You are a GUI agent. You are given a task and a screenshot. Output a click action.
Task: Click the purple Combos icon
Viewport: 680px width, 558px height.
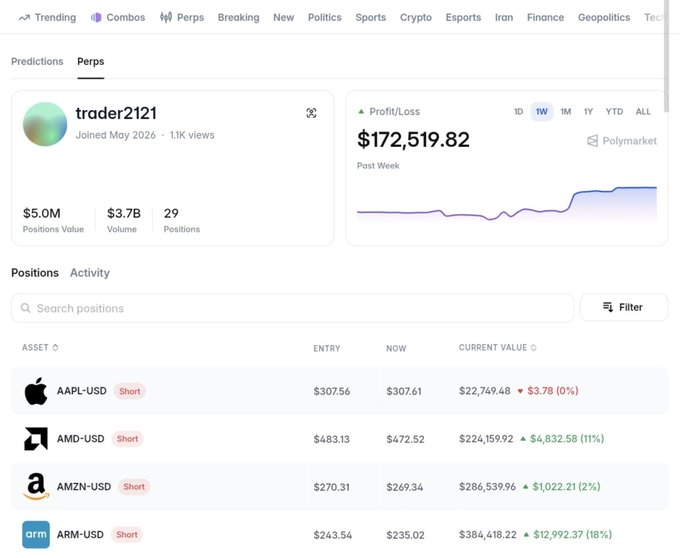point(96,17)
